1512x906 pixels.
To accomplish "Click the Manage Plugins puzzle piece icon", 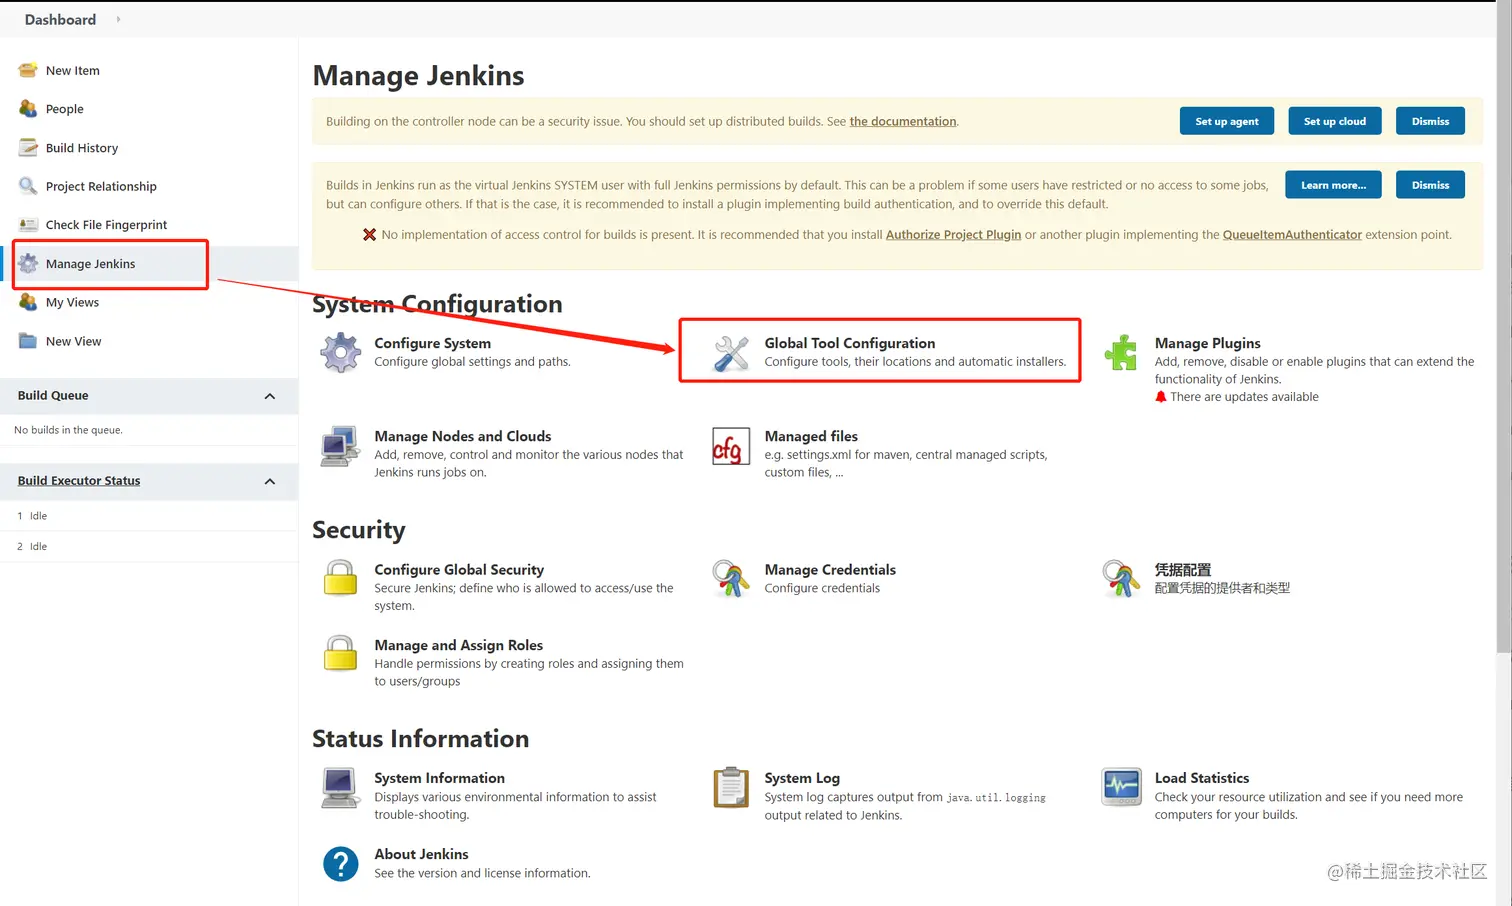I will 1121,353.
